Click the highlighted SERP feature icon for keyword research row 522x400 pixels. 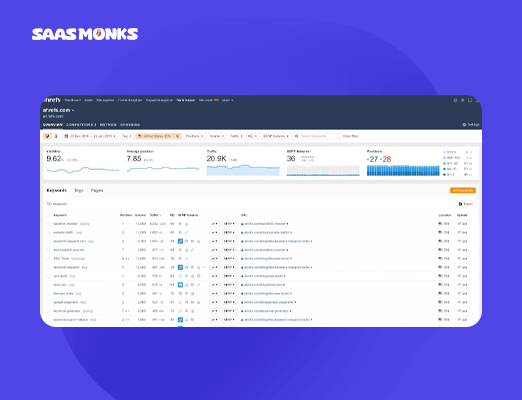[x=180, y=267]
